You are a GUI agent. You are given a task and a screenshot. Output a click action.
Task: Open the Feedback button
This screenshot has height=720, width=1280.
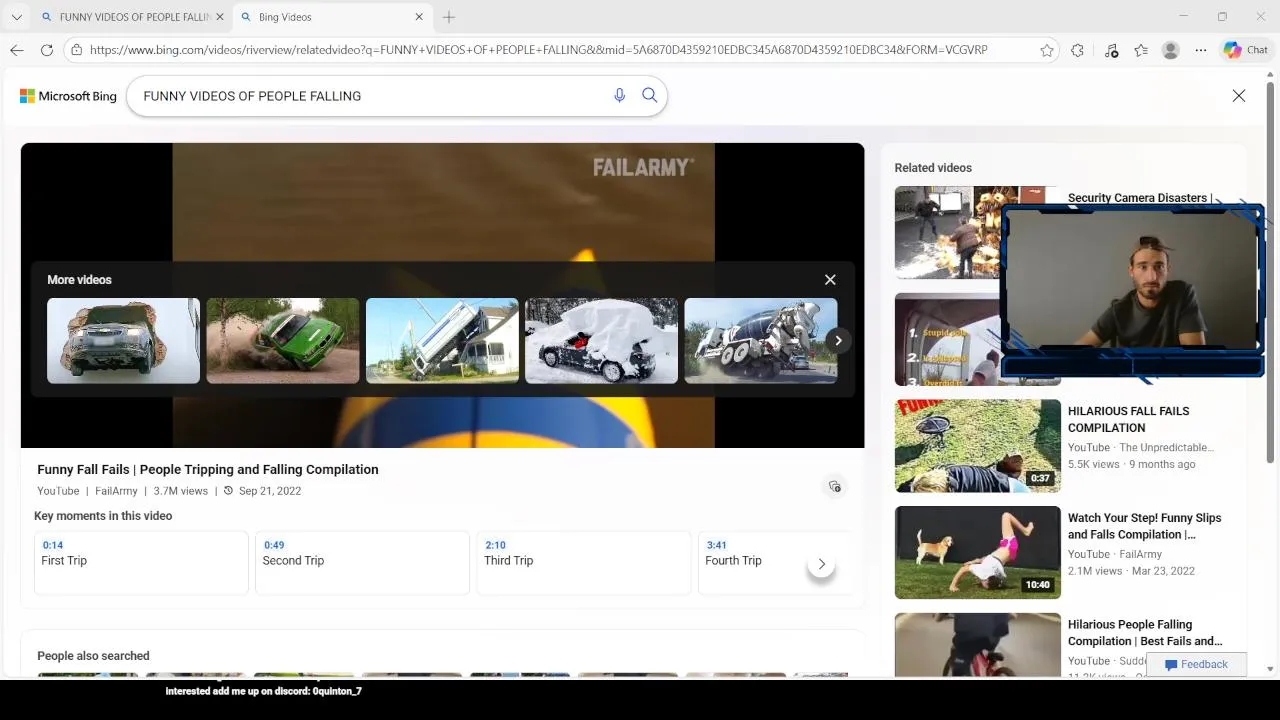1196,664
